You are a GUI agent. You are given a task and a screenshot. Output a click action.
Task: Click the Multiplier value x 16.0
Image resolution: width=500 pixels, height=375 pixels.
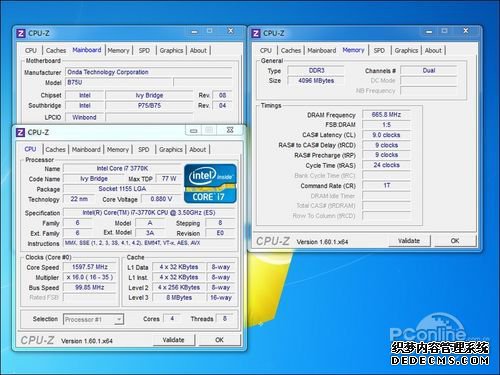tap(90, 277)
